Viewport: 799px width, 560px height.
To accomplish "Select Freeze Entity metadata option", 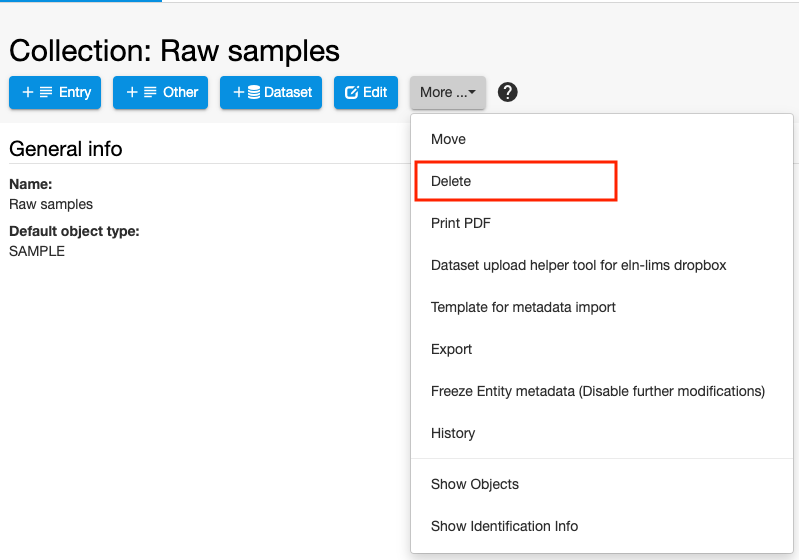I will point(602,391).
